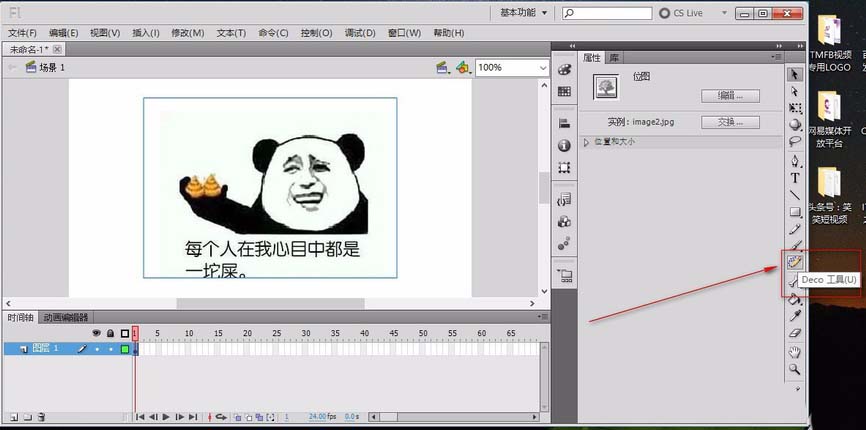Select the Pencil tool
The width and height of the screenshot is (866, 430).
pos(794,229)
